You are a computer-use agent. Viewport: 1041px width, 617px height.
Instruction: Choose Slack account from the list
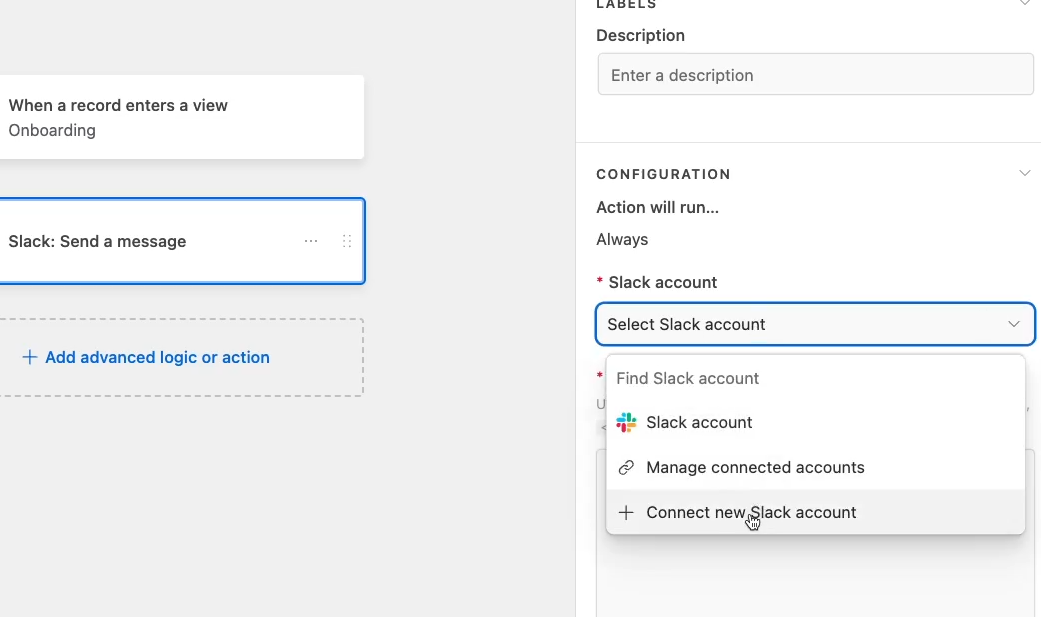coord(815,422)
